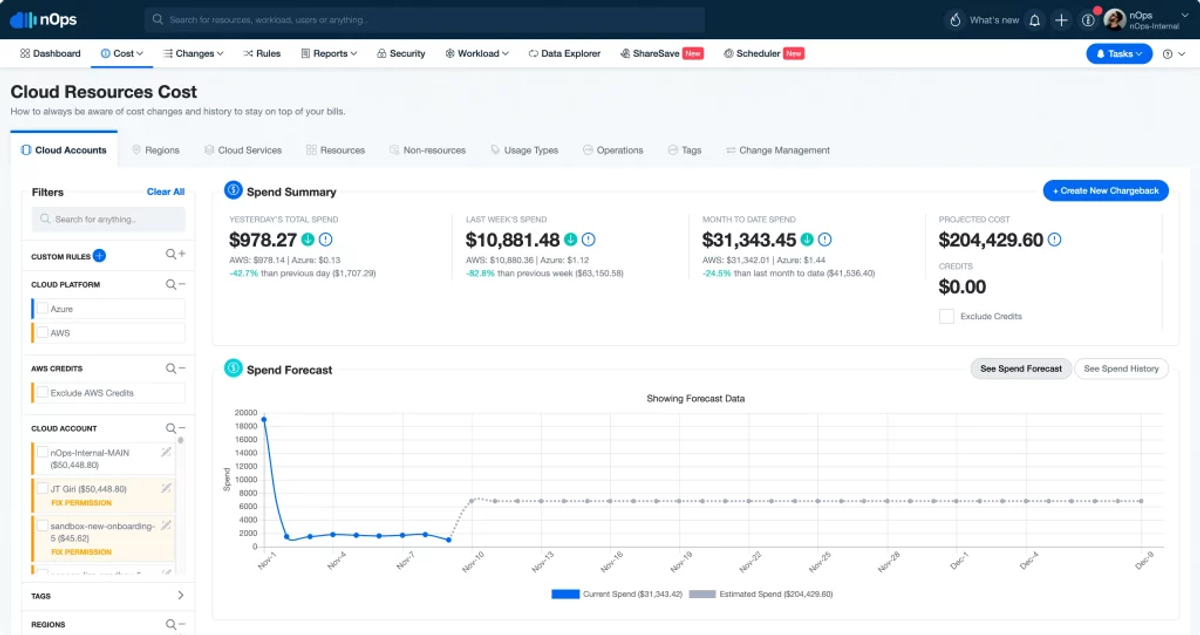
Task: Select JT Girl account checkbox
Action: [43, 489]
